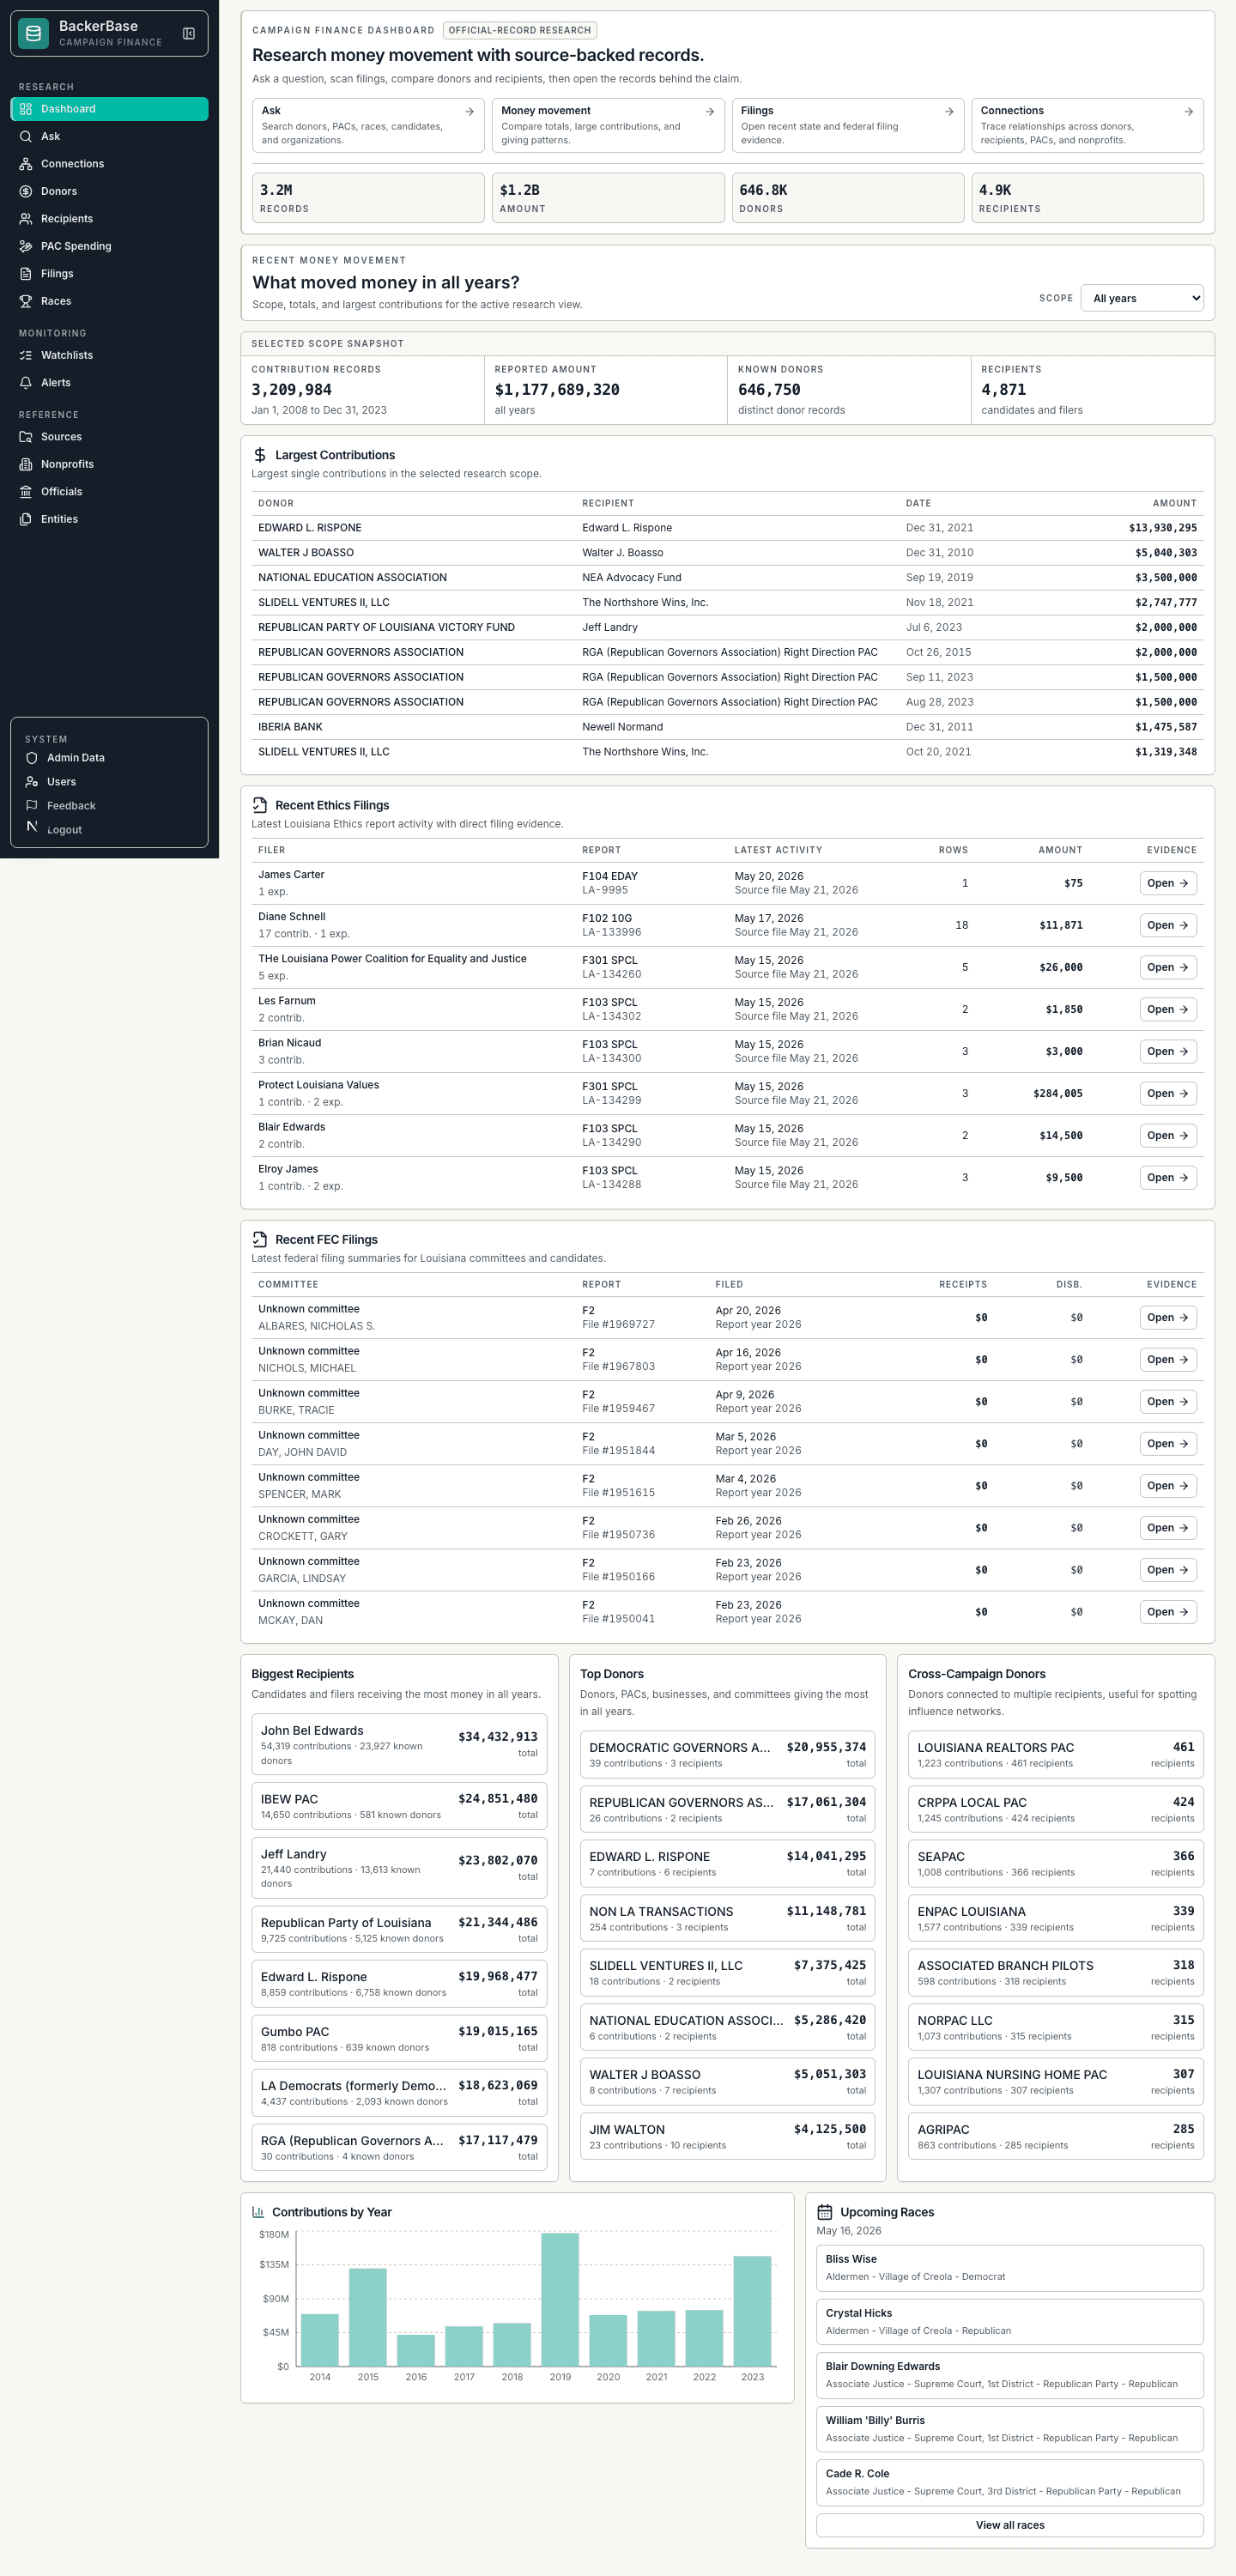Click File #1959467 report text
The image size is (1236, 2576).
coord(618,1408)
